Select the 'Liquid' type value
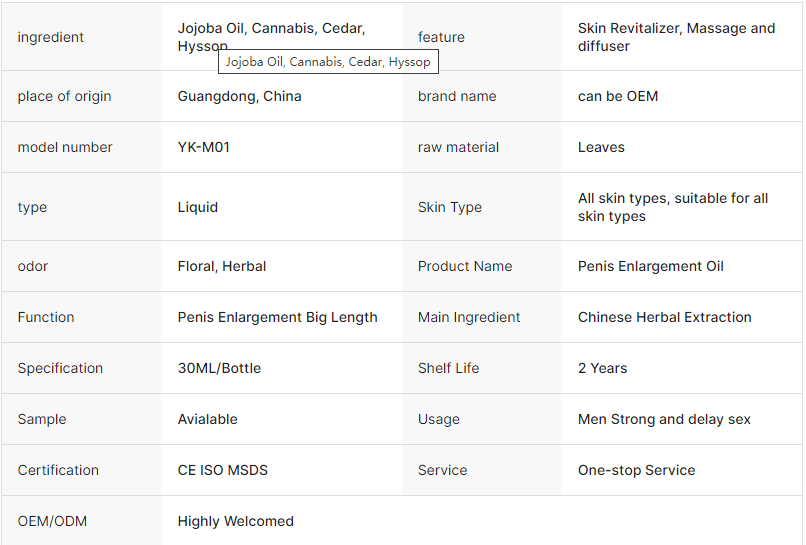Image resolution: width=806 pixels, height=545 pixels. point(198,207)
